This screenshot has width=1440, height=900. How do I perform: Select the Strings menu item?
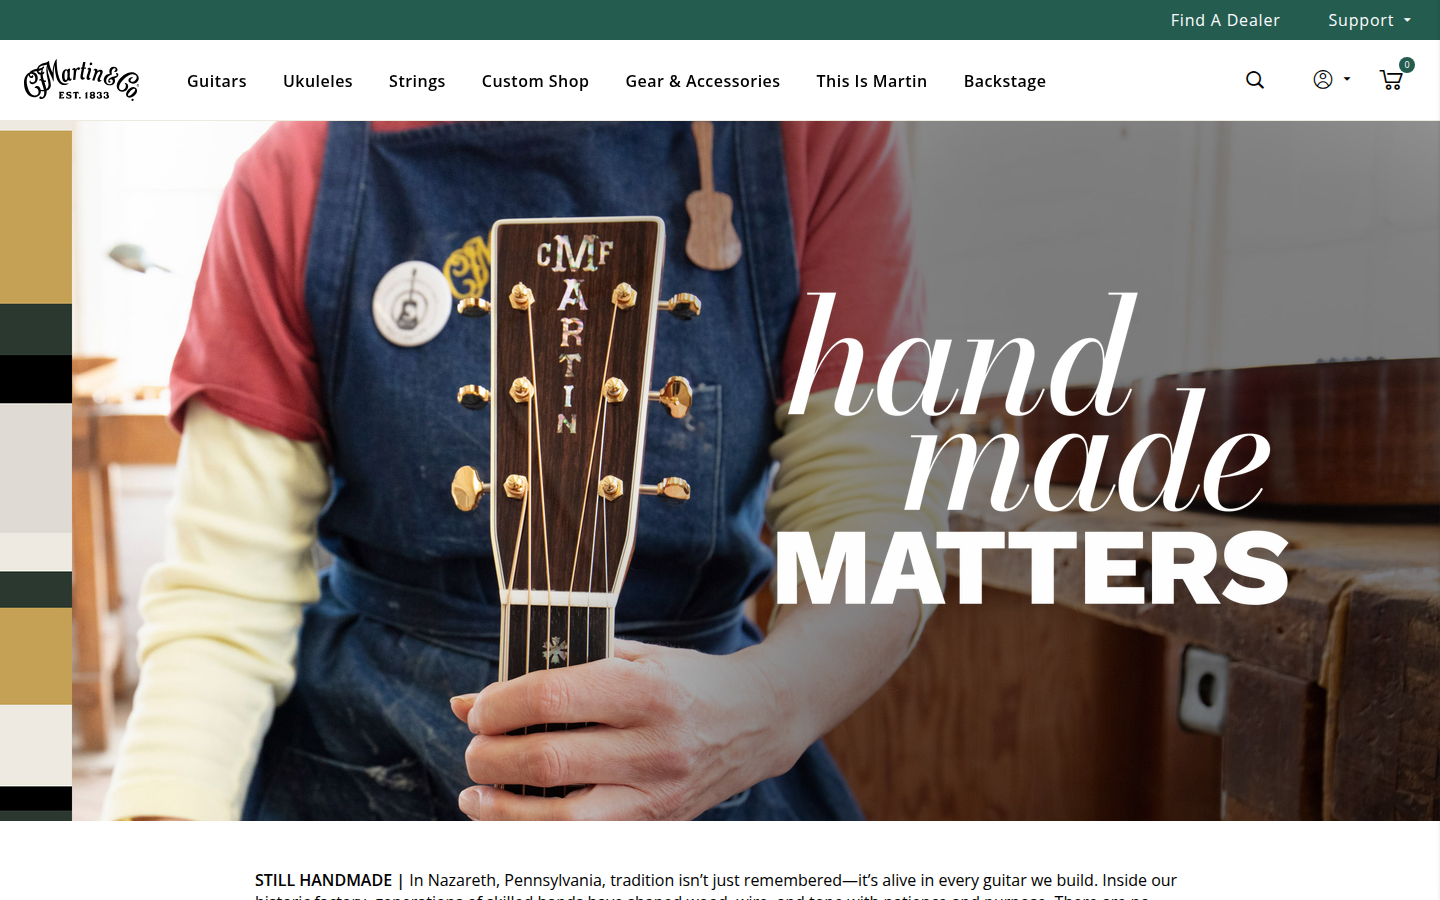click(417, 81)
